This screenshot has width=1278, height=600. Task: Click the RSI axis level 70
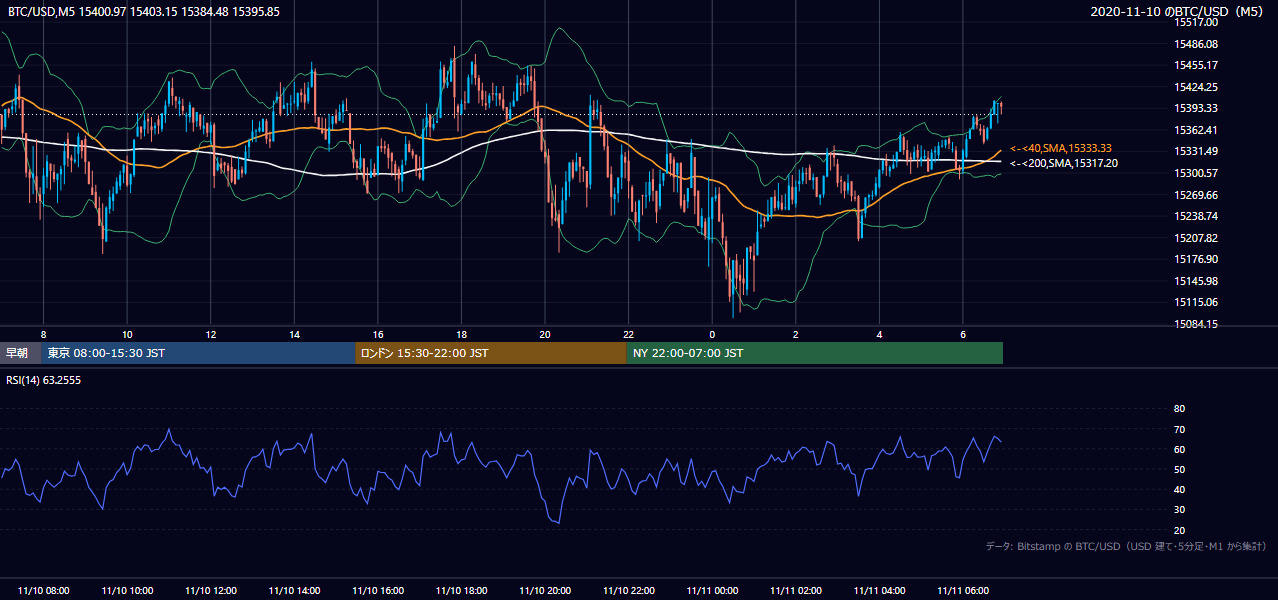(x=1179, y=429)
